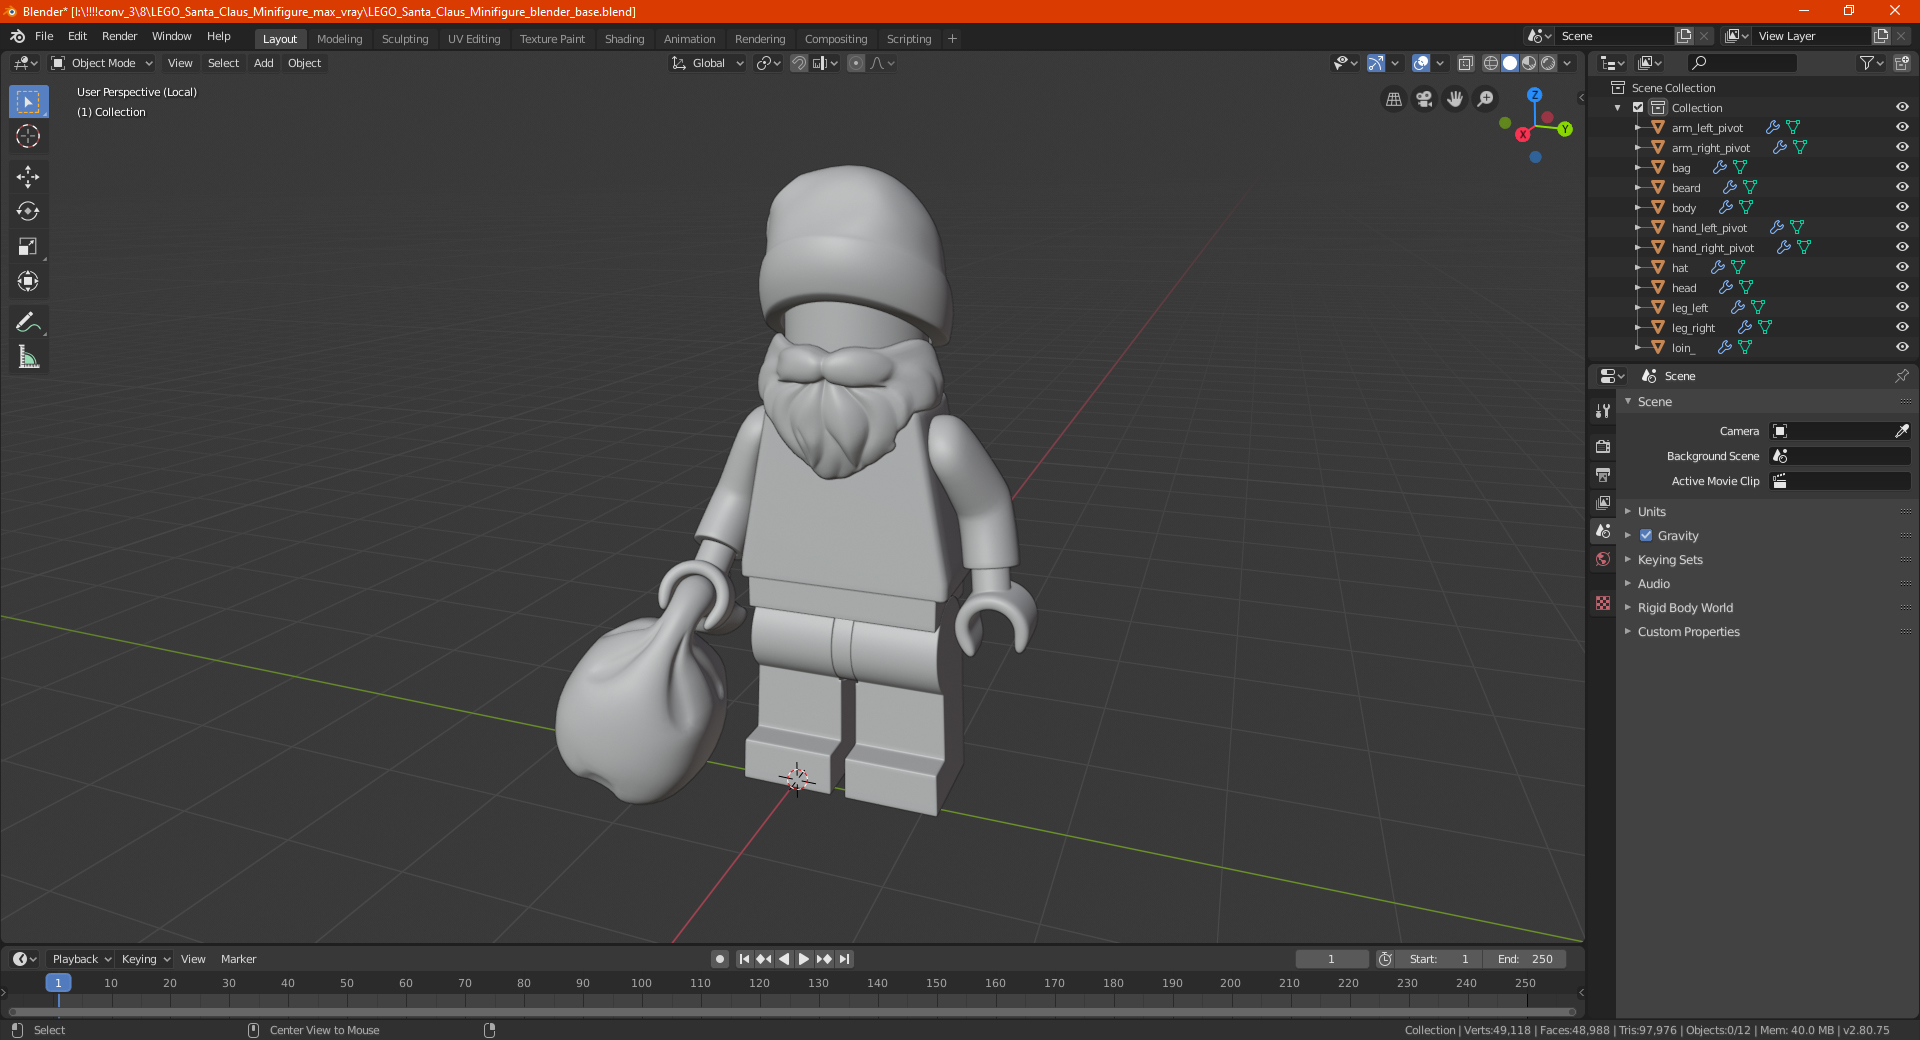Activate the Cursor tool

point(28,136)
